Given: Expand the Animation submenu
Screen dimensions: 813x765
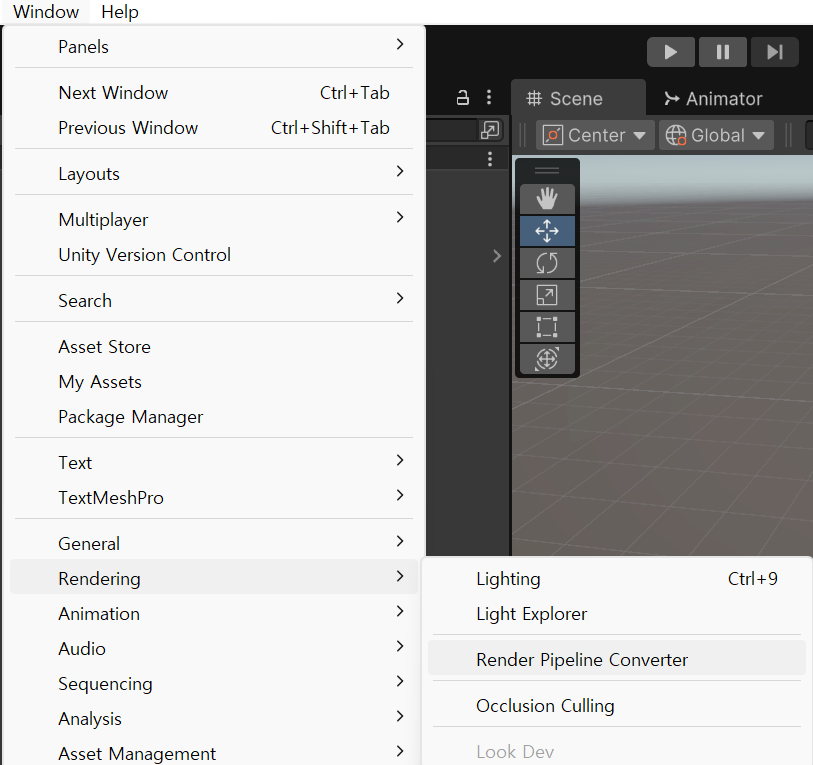Looking at the screenshot, I should coord(214,614).
